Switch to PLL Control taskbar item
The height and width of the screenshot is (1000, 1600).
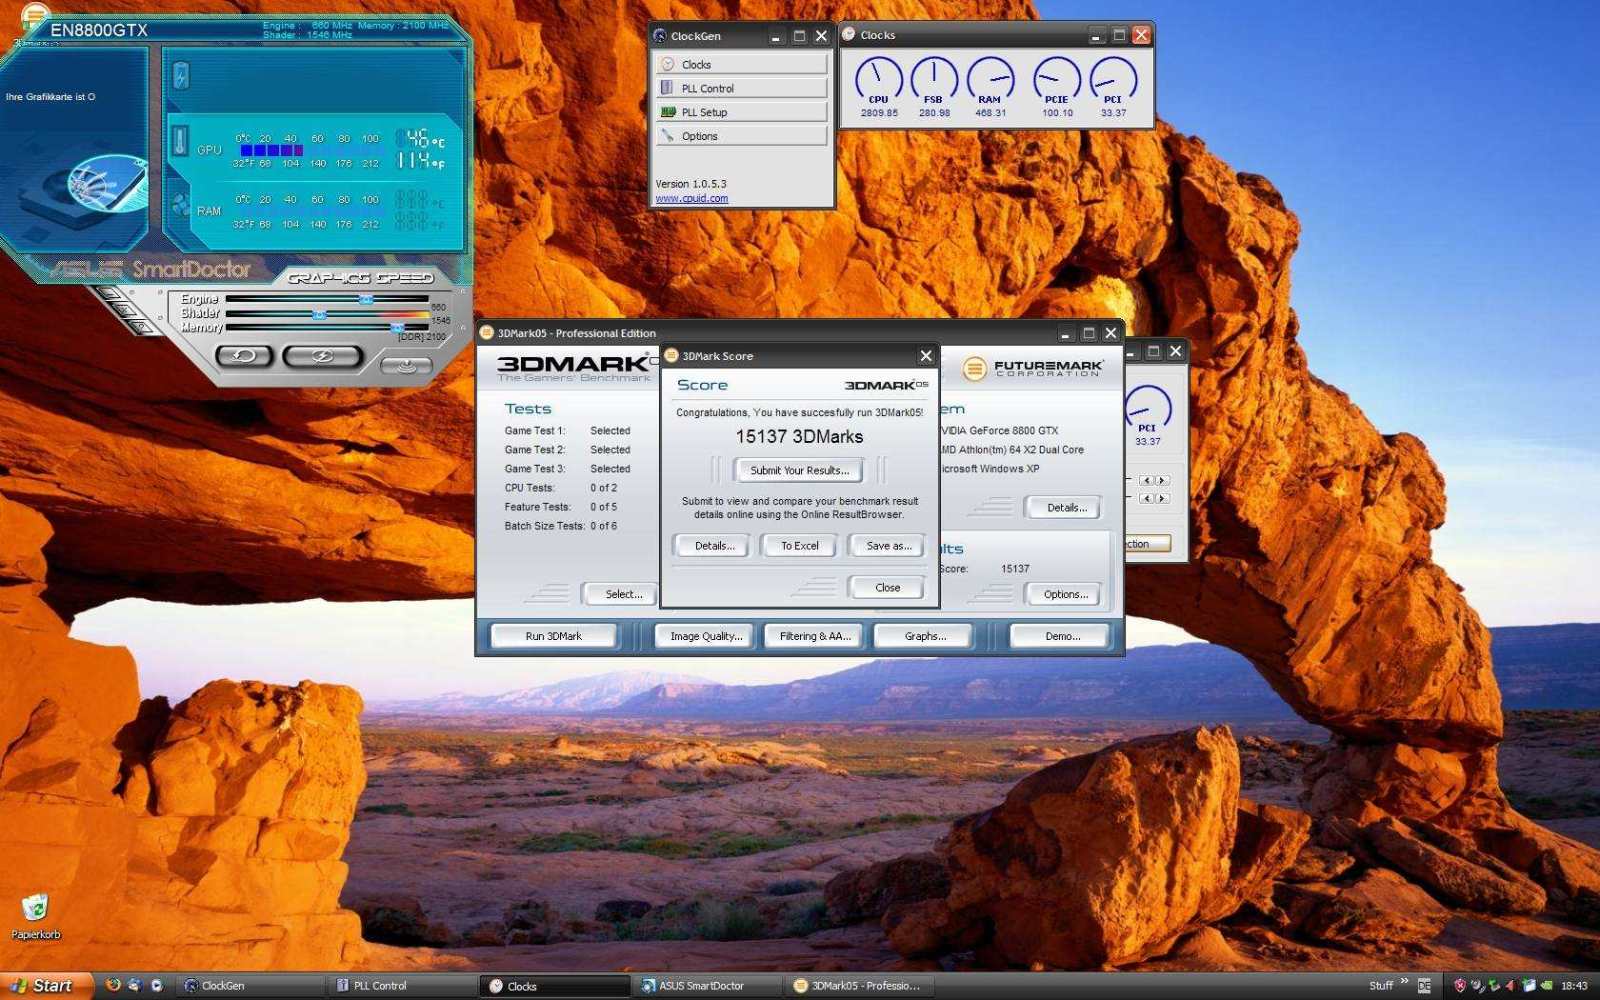pyautogui.click(x=403, y=986)
